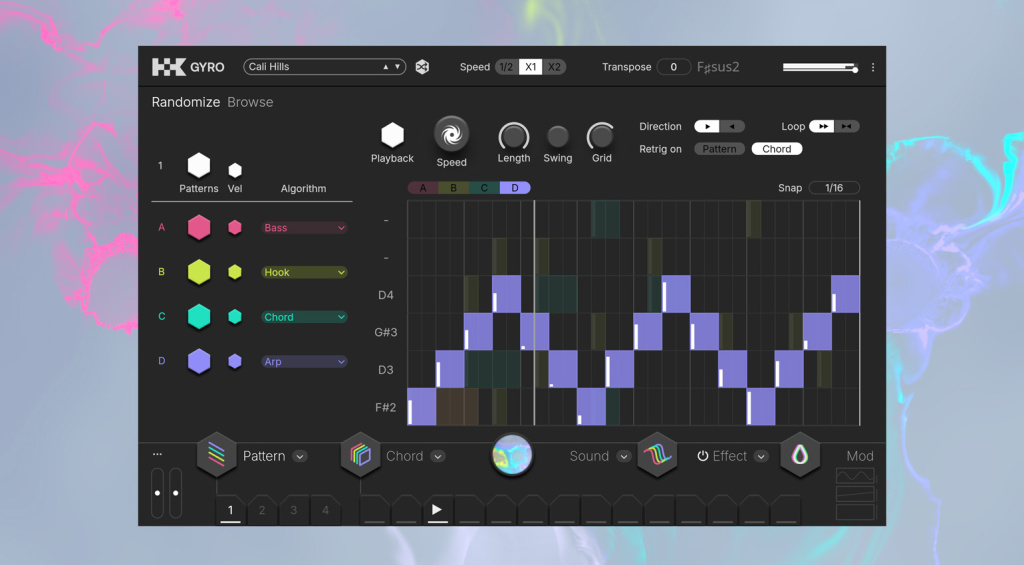The height and width of the screenshot is (565, 1024).
Task: Click the central iridescent orb button
Action: 512,455
